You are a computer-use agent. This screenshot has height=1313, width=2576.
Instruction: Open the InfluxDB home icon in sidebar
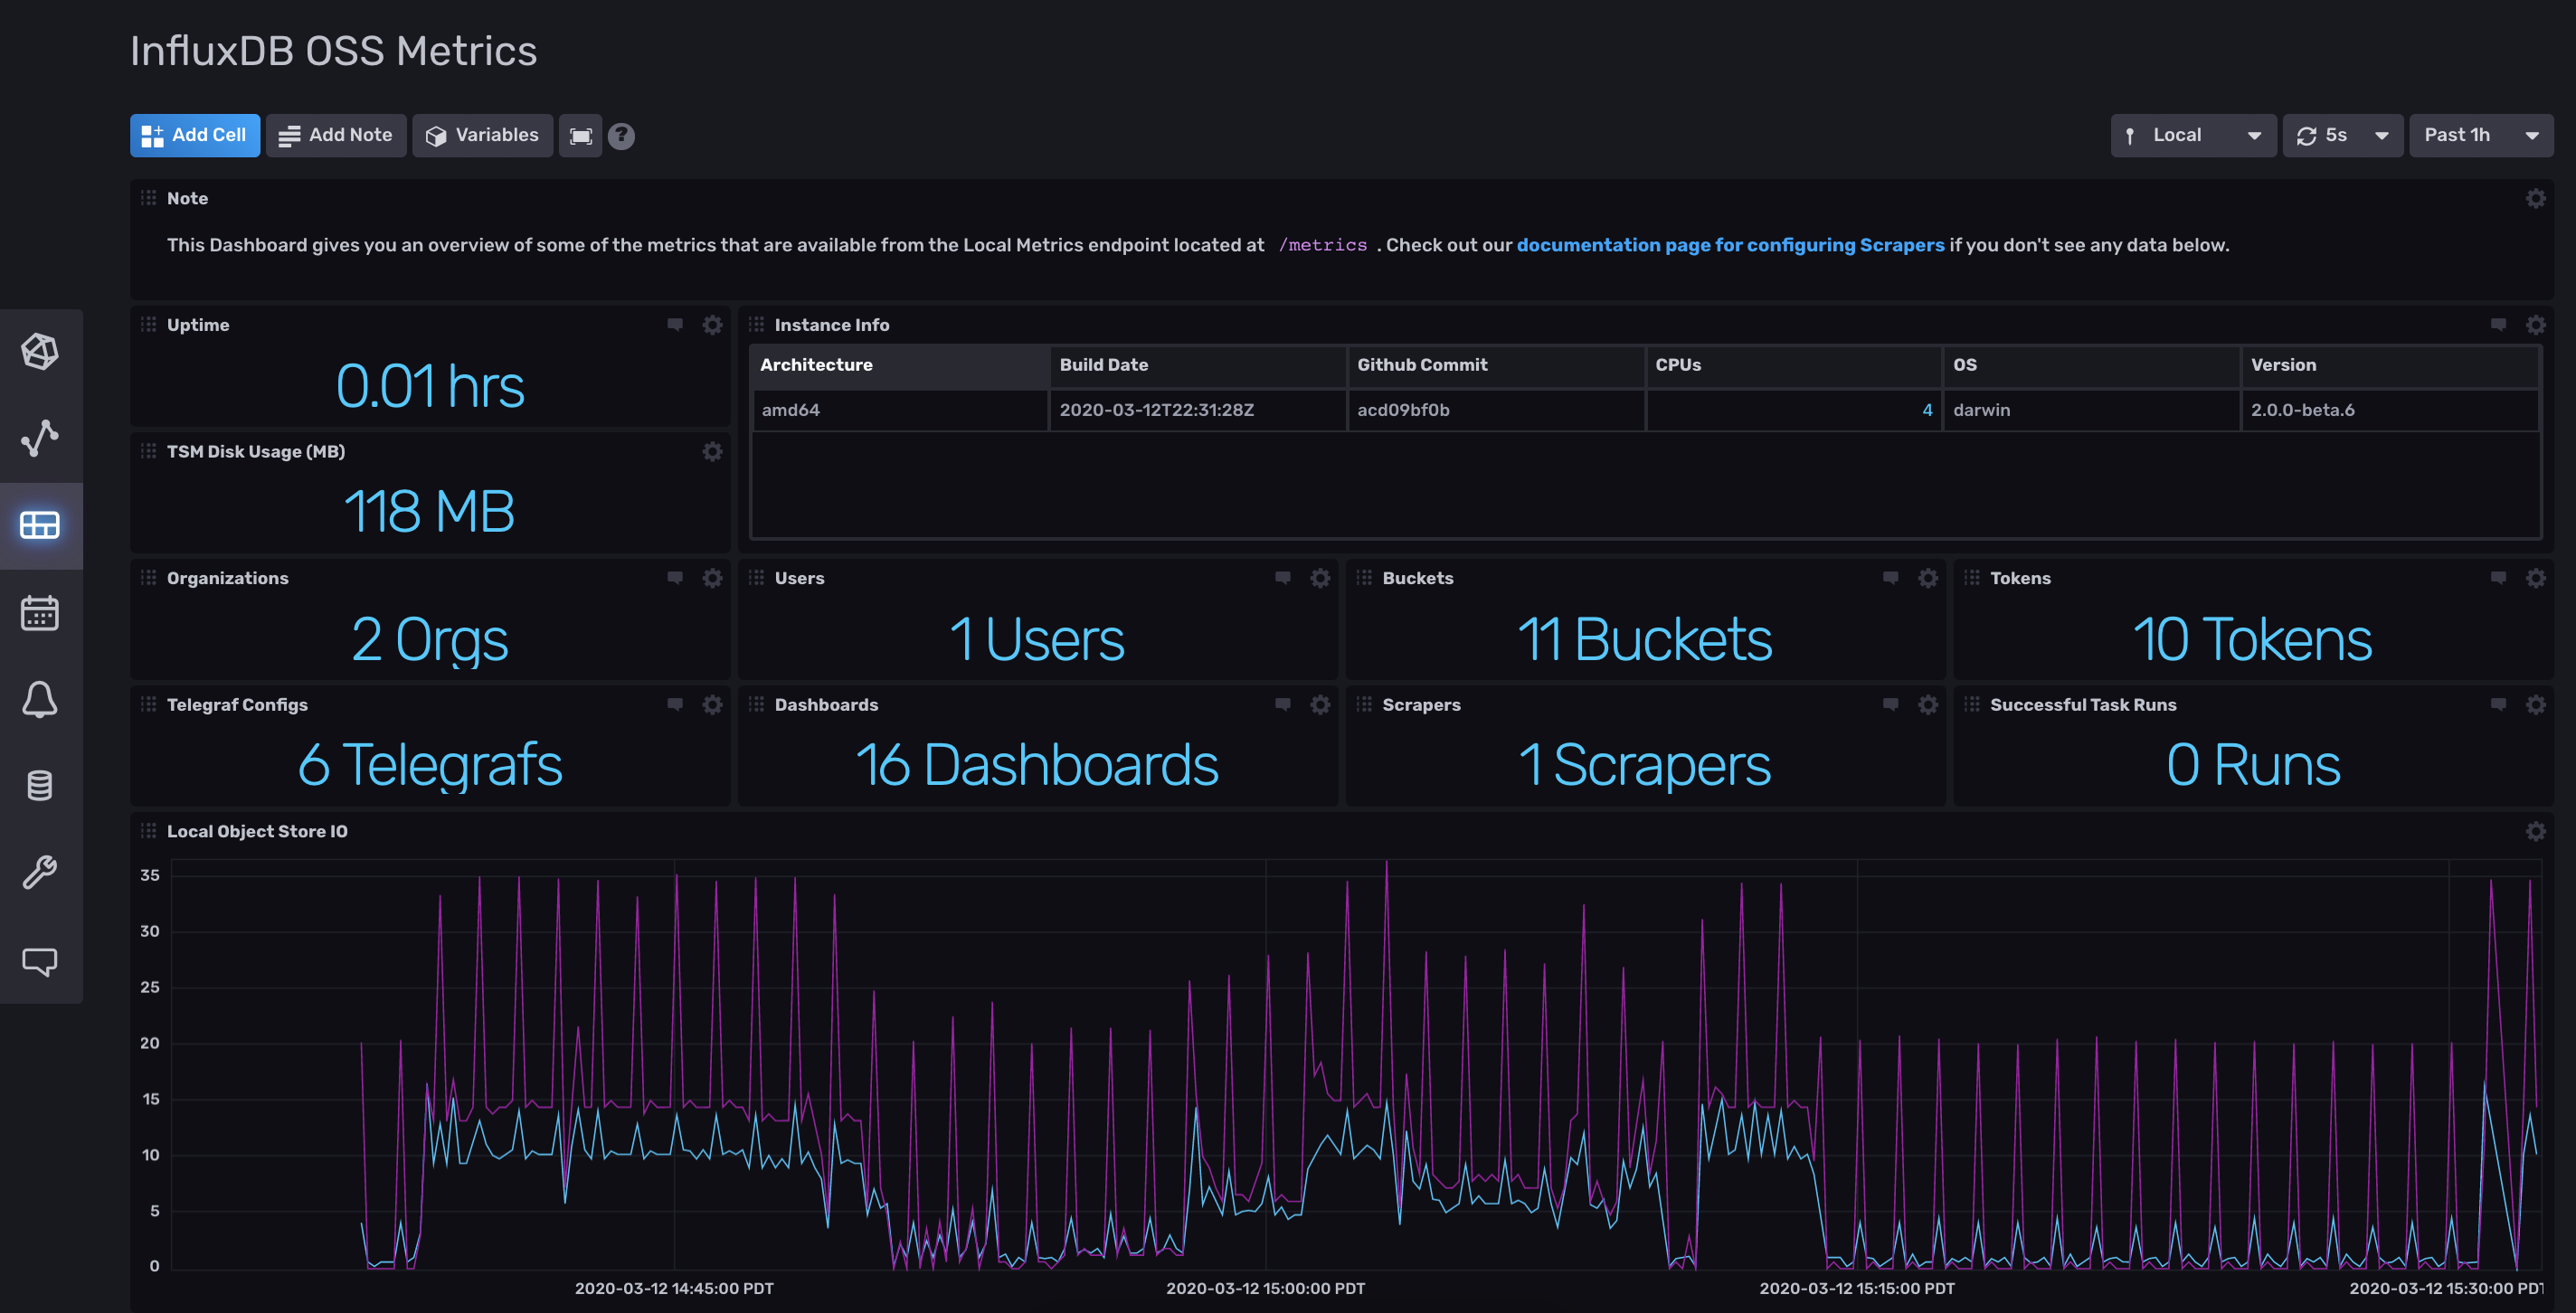click(40, 351)
